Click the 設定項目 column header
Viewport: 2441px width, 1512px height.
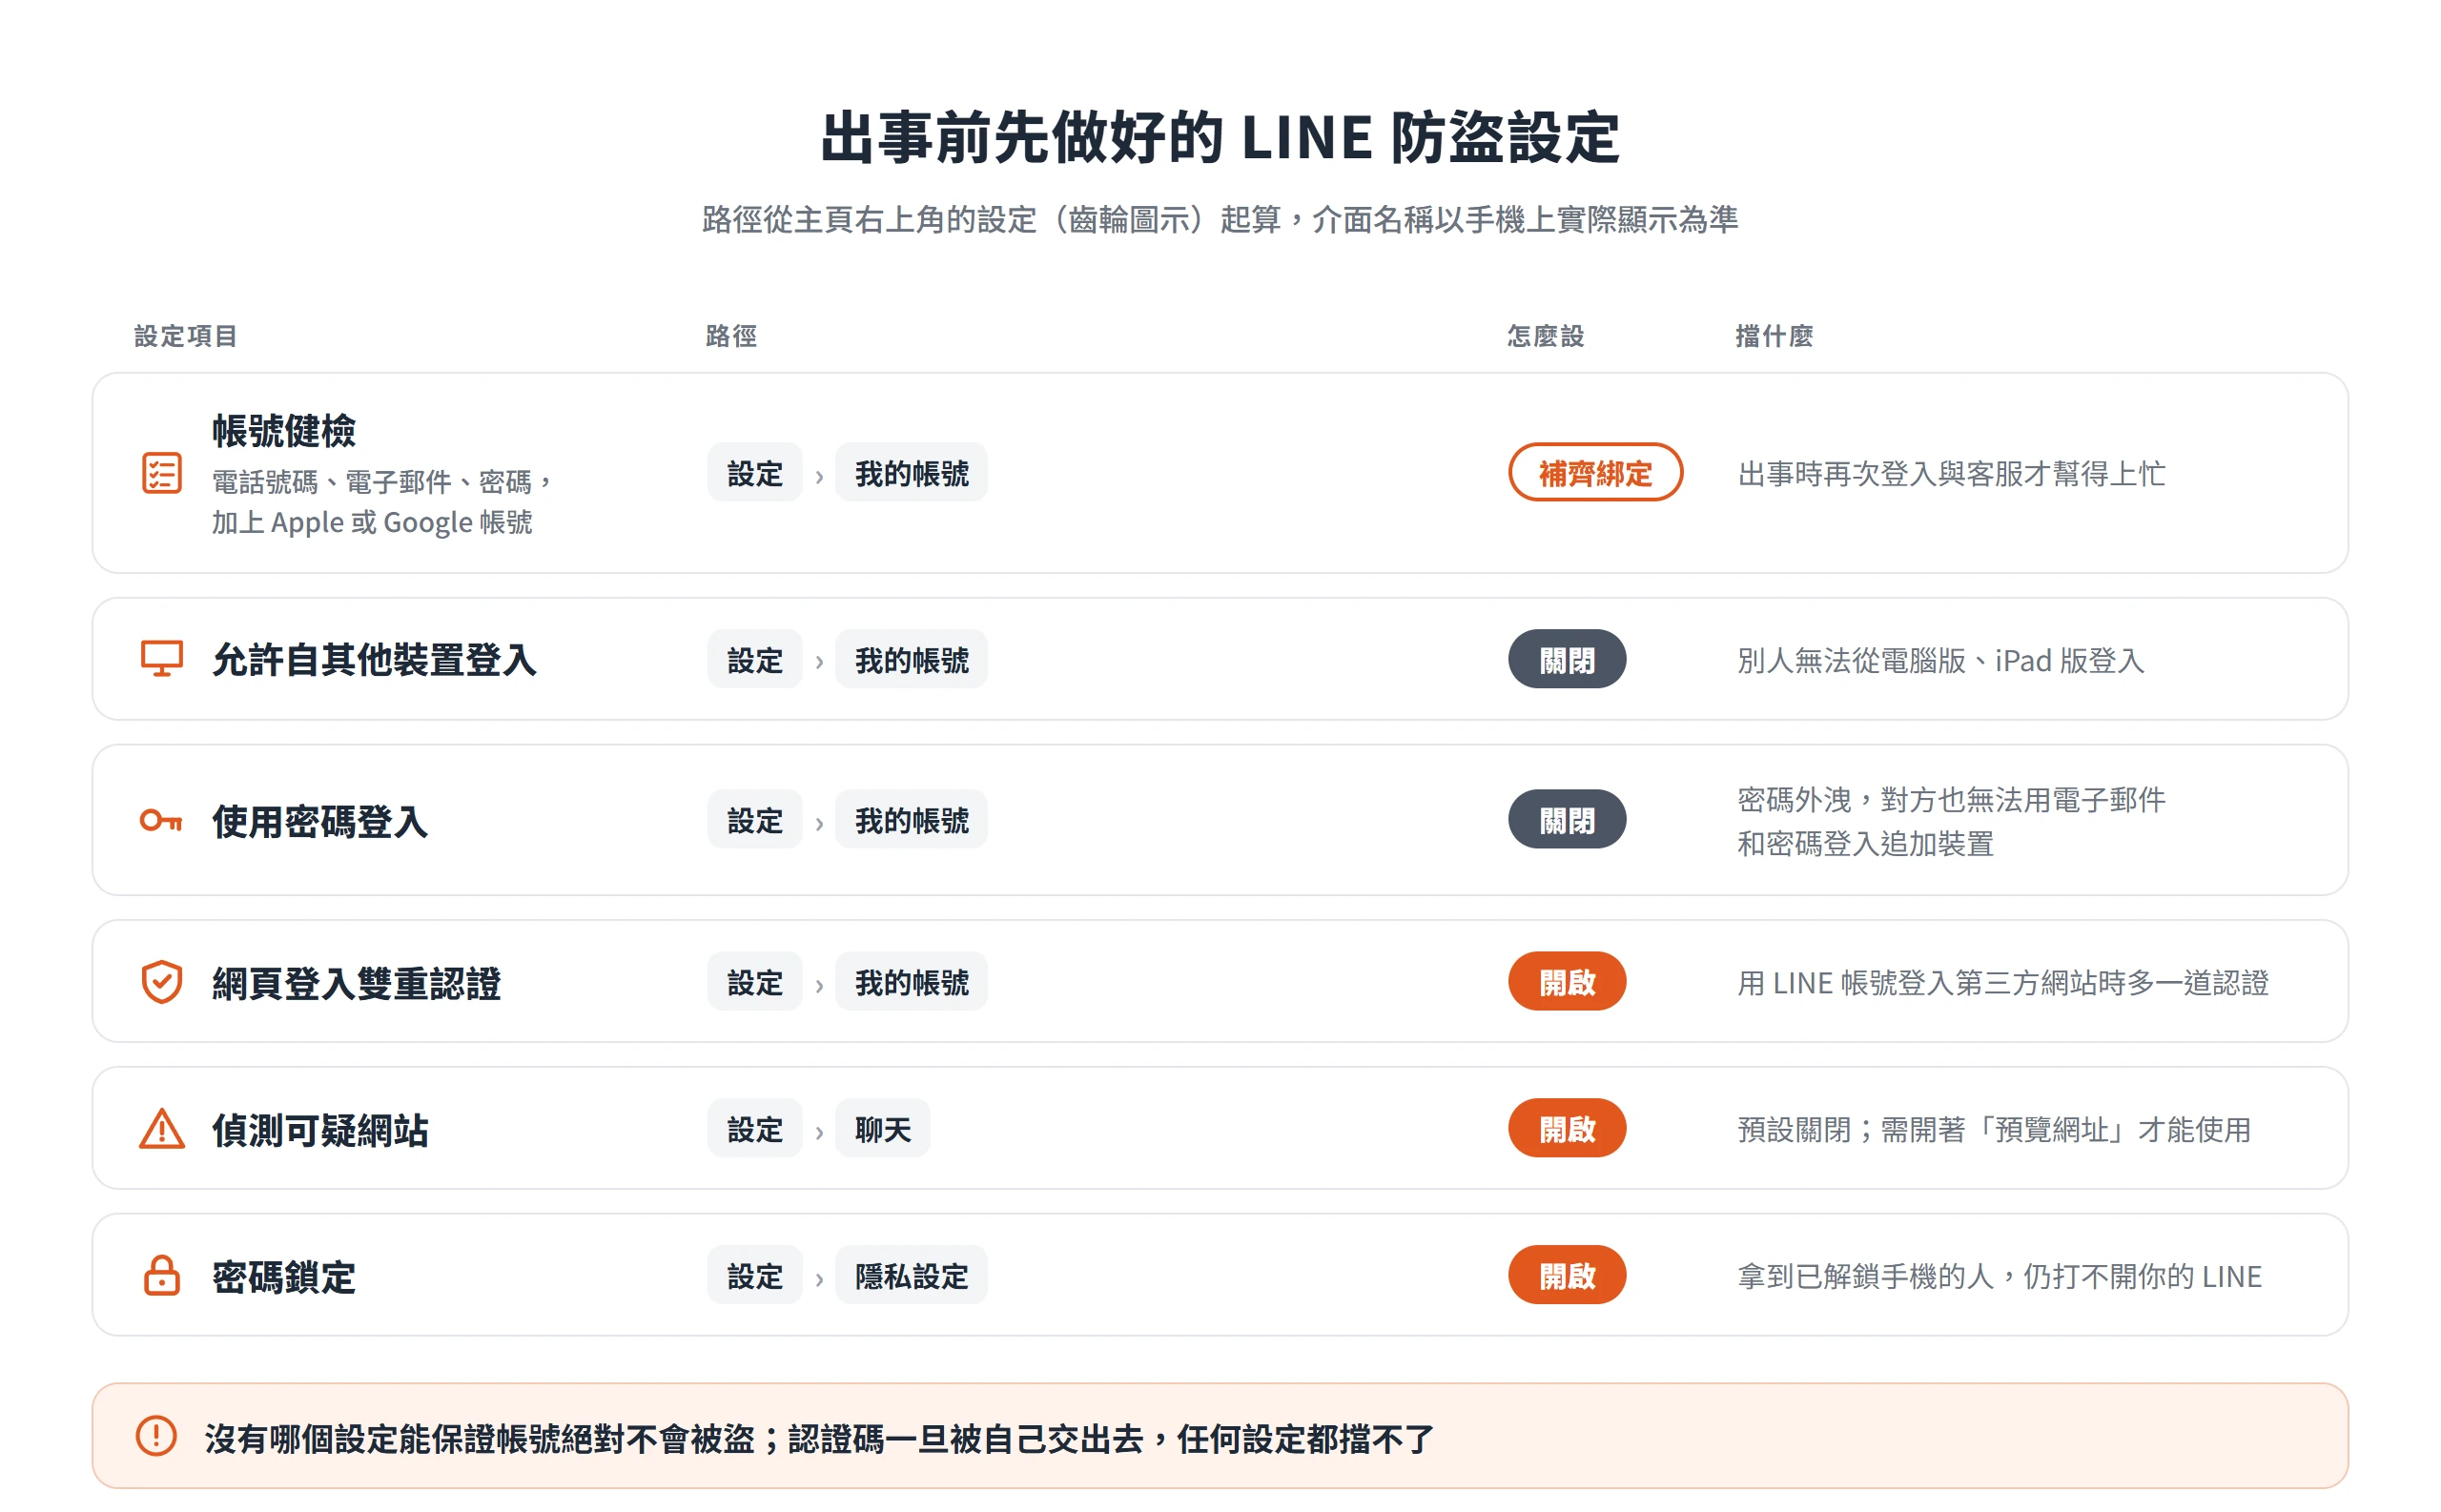[x=186, y=336]
